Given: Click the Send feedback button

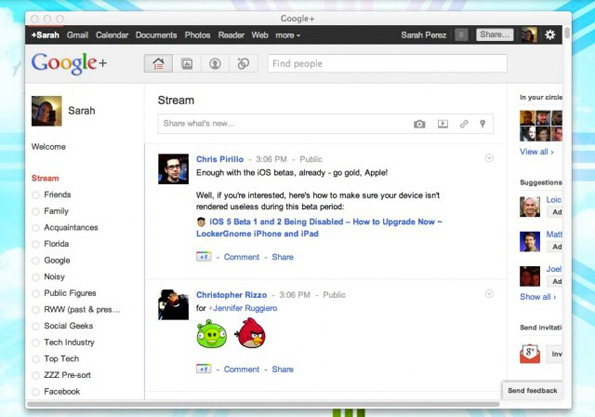Looking at the screenshot, I should pyautogui.click(x=532, y=390).
